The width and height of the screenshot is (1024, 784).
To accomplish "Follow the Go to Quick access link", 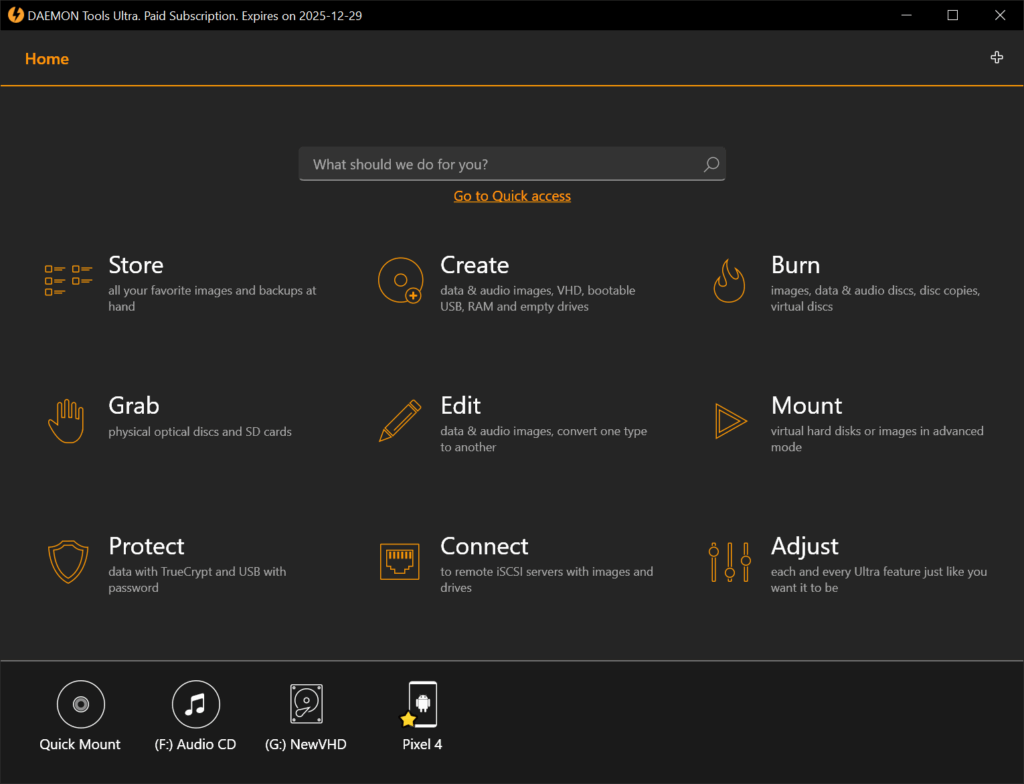I will (x=512, y=195).
